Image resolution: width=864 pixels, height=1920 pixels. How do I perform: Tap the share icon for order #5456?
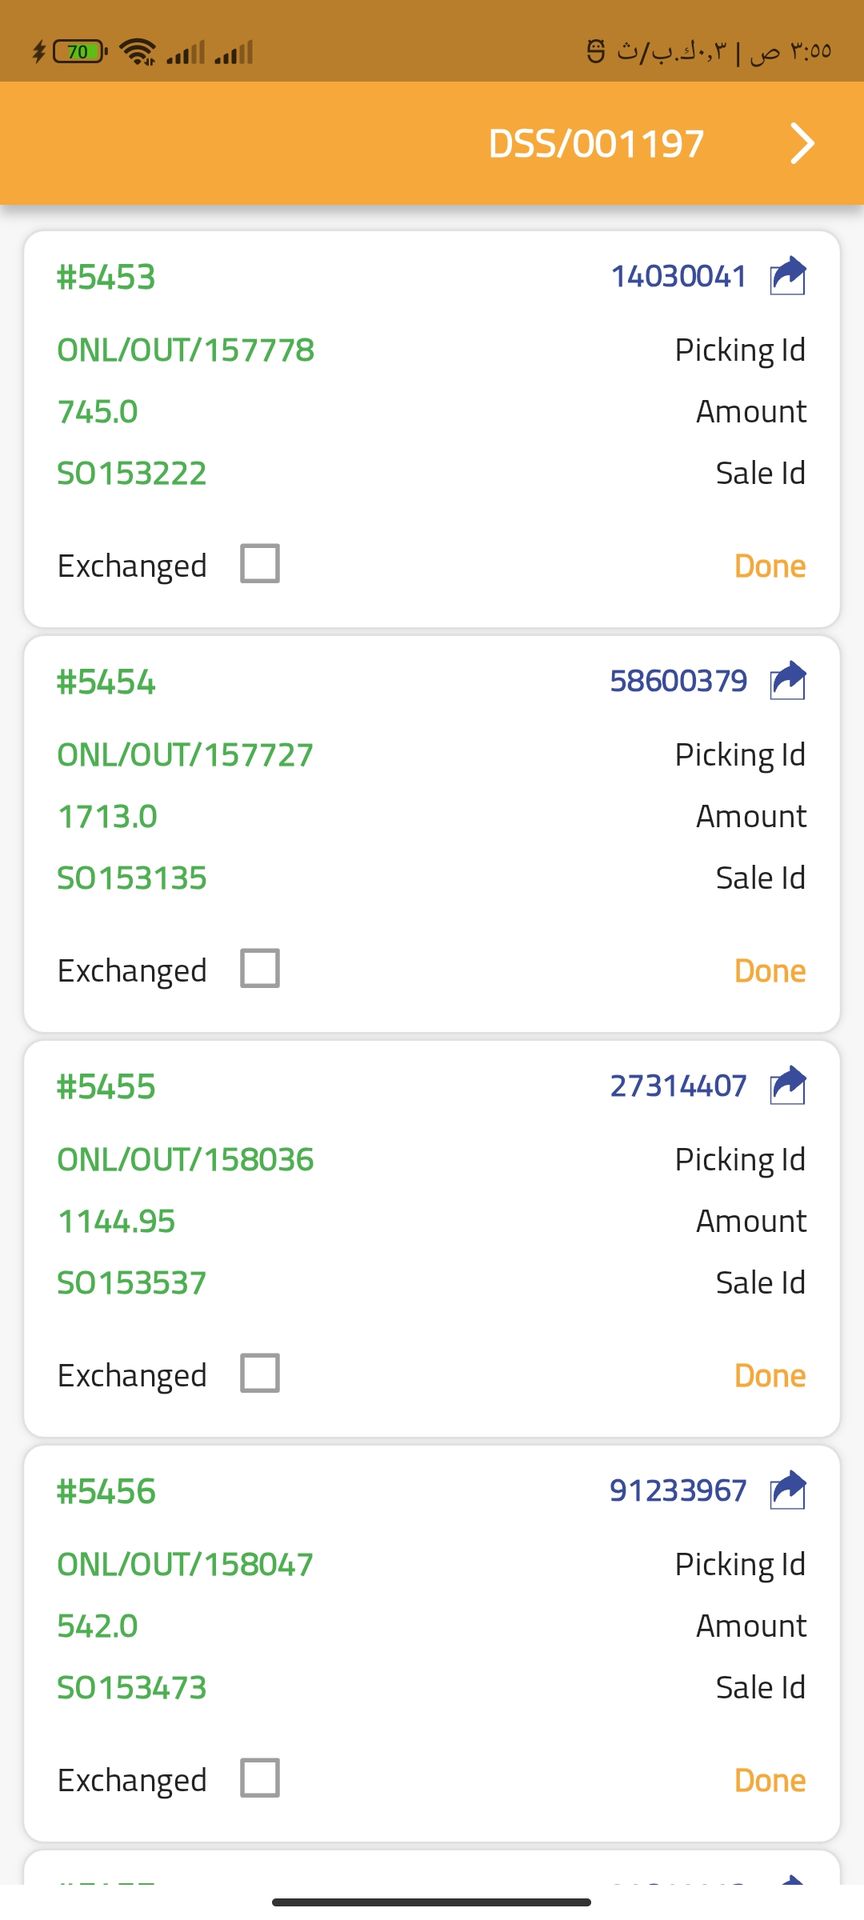788,1490
